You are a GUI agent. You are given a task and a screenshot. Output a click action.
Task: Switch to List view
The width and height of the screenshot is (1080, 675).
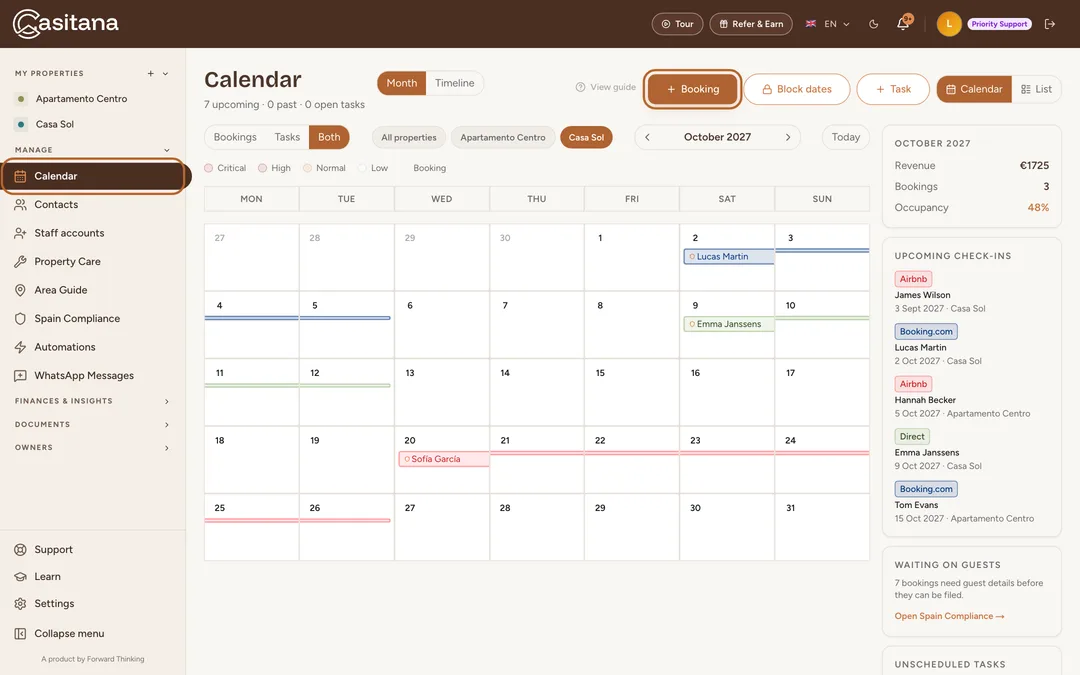(x=1037, y=90)
